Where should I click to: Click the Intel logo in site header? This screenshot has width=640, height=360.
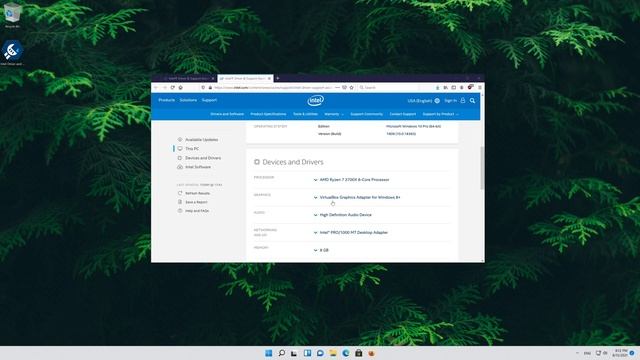316,100
